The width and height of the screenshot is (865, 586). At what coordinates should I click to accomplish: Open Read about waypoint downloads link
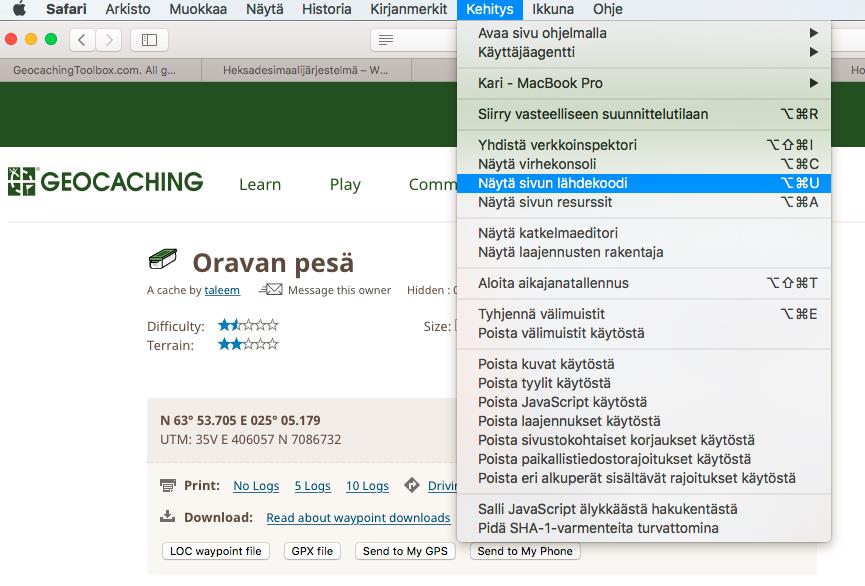point(358,518)
